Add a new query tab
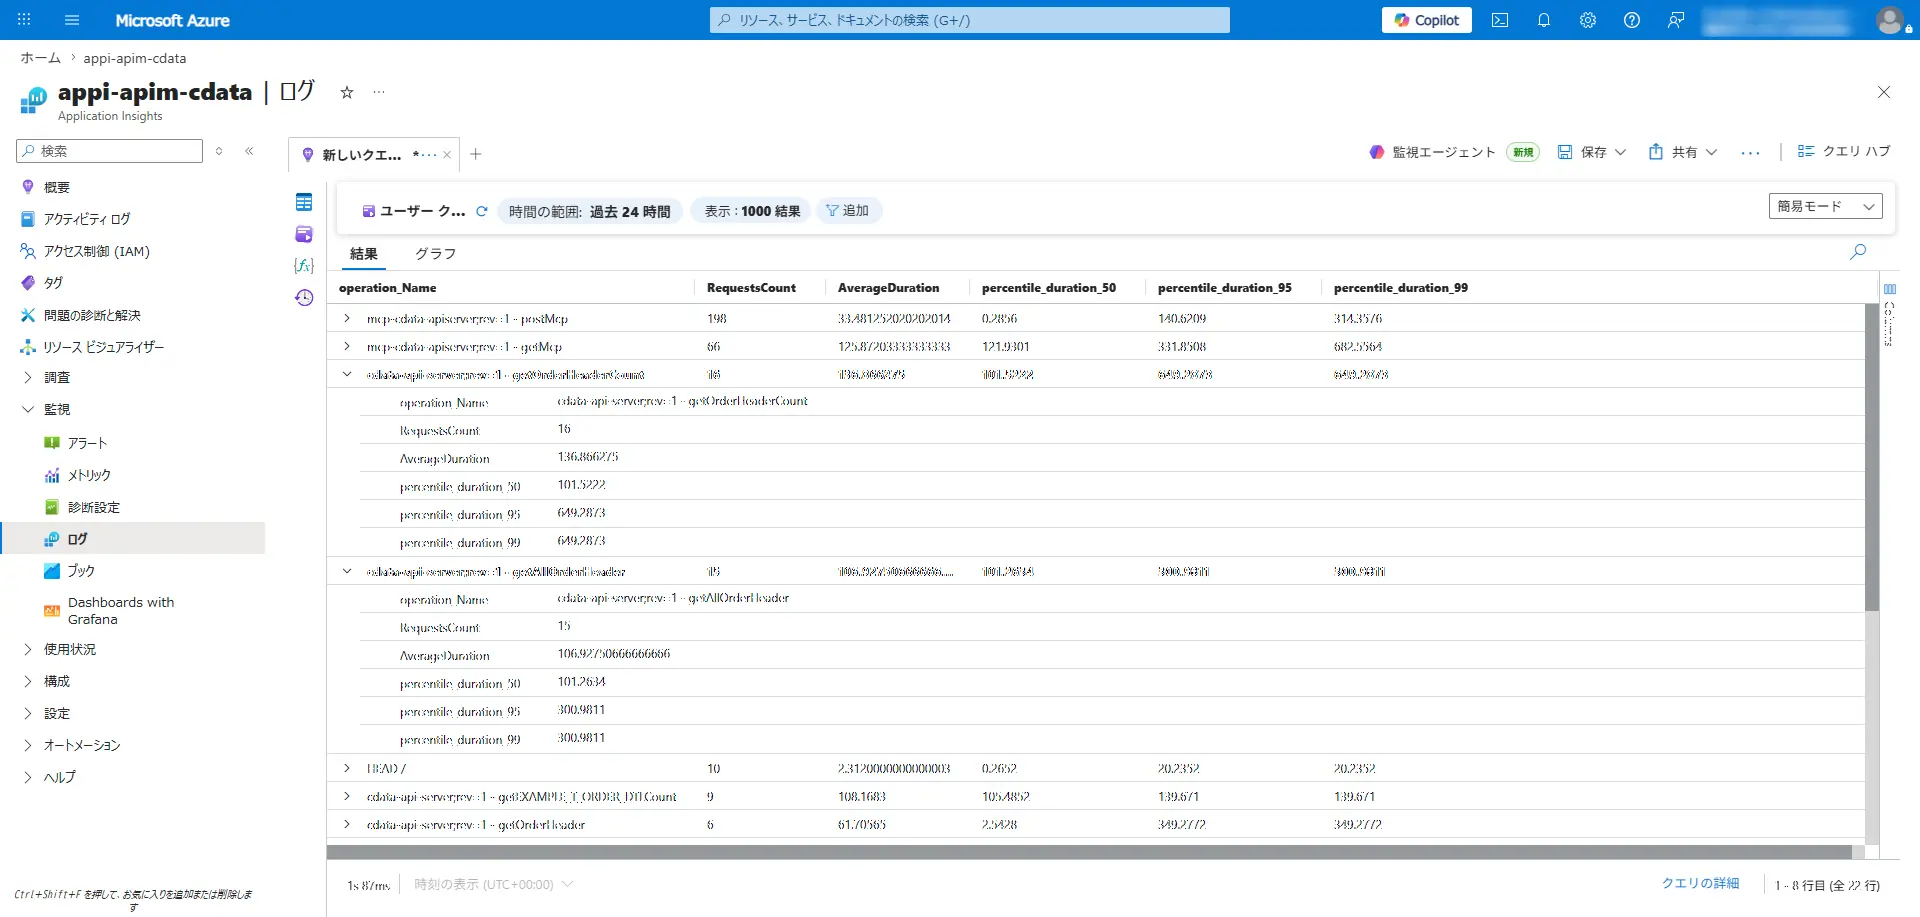Screen dimensions: 1920x917 coord(476,154)
